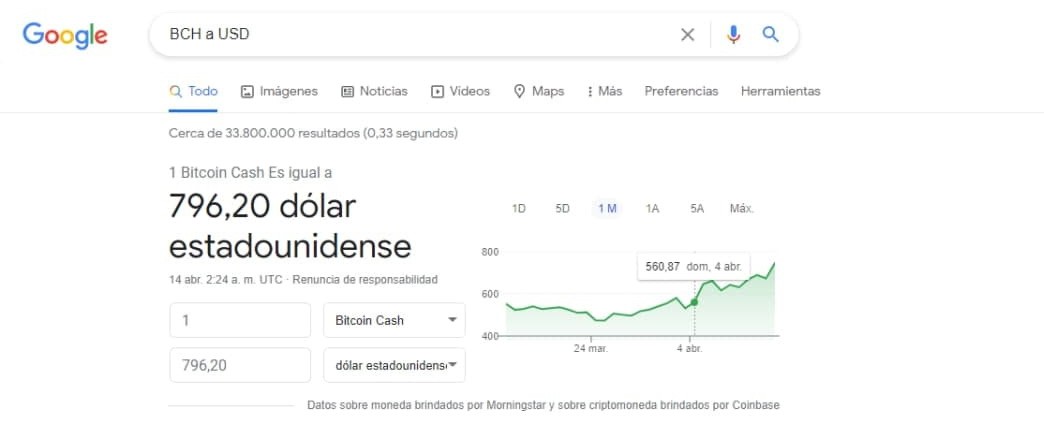Clear the search box with X icon
The image size is (1044, 447).
point(687,35)
